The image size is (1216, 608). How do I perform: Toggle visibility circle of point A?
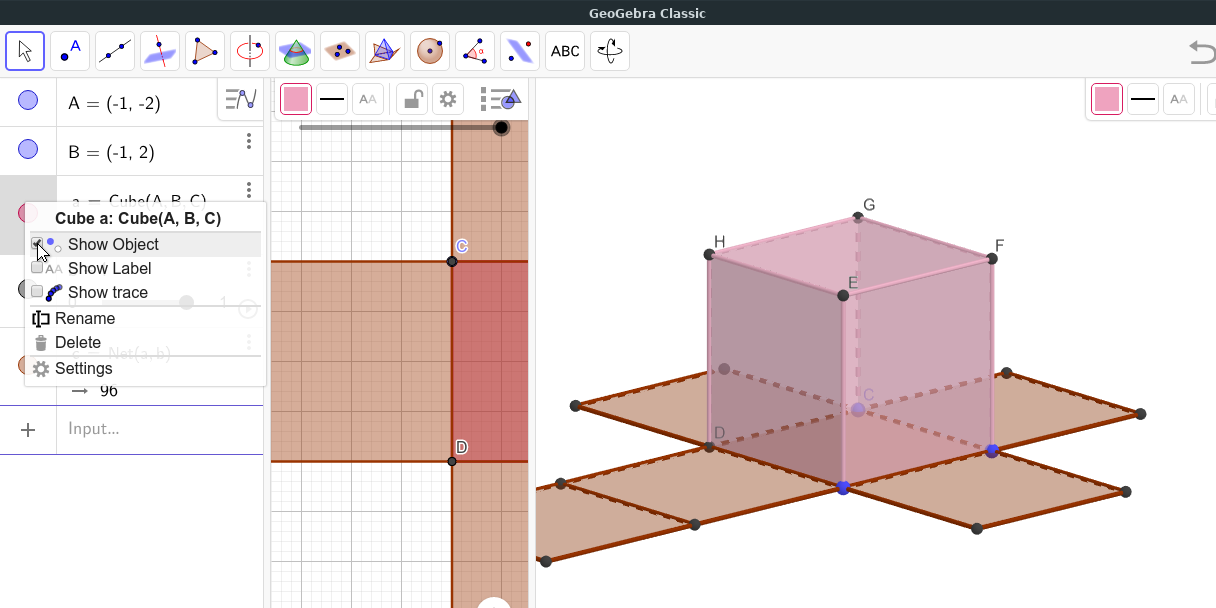click(28, 101)
